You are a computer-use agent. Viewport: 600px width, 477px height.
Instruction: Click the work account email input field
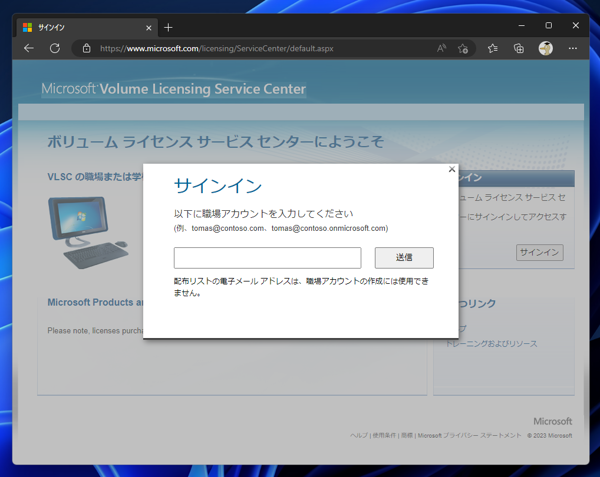click(267, 258)
